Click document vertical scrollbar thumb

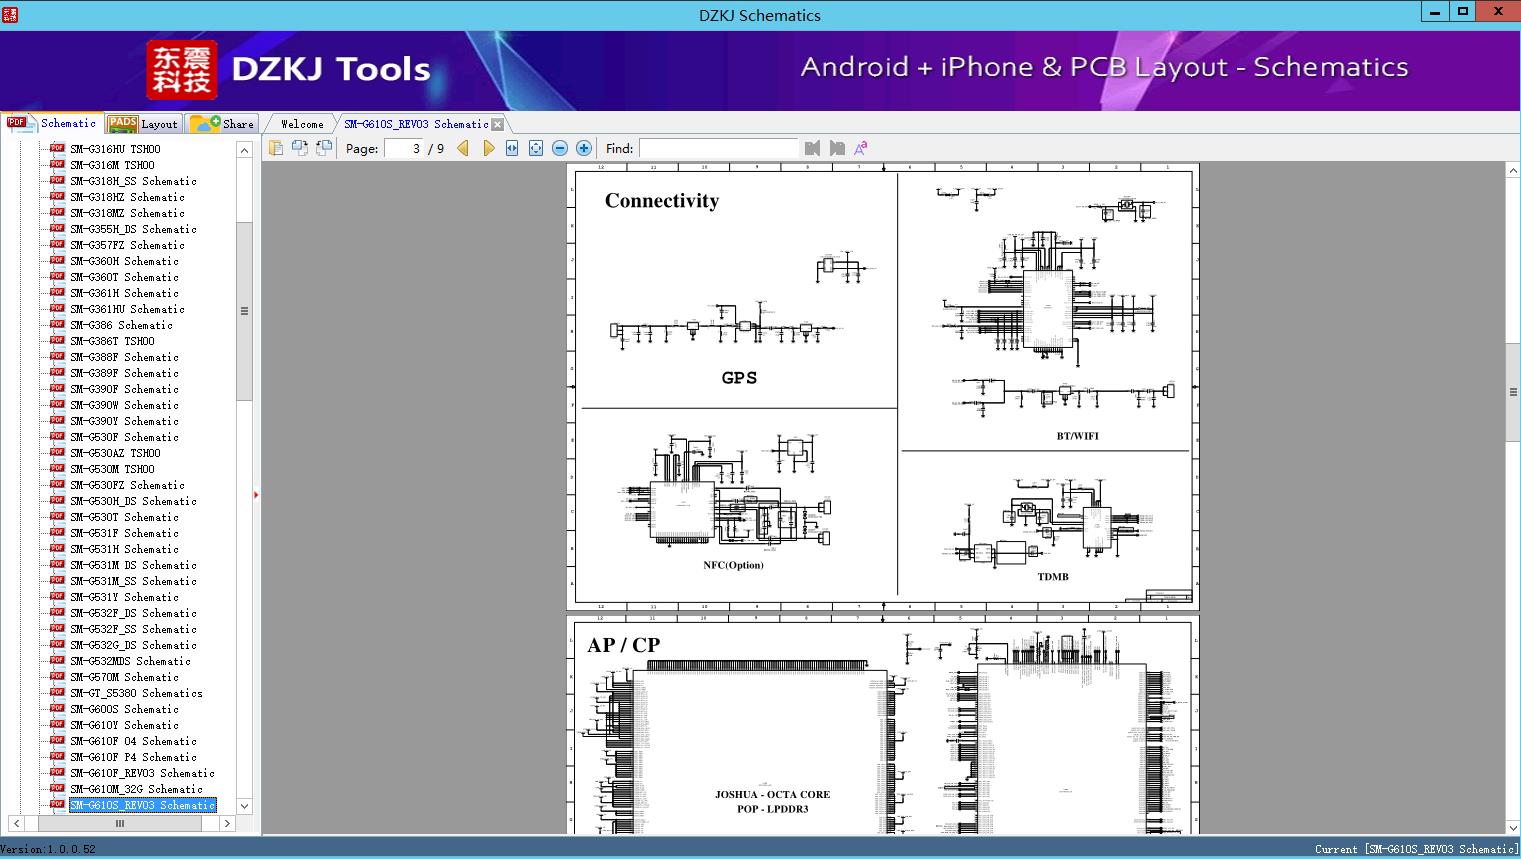coord(1513,392)
